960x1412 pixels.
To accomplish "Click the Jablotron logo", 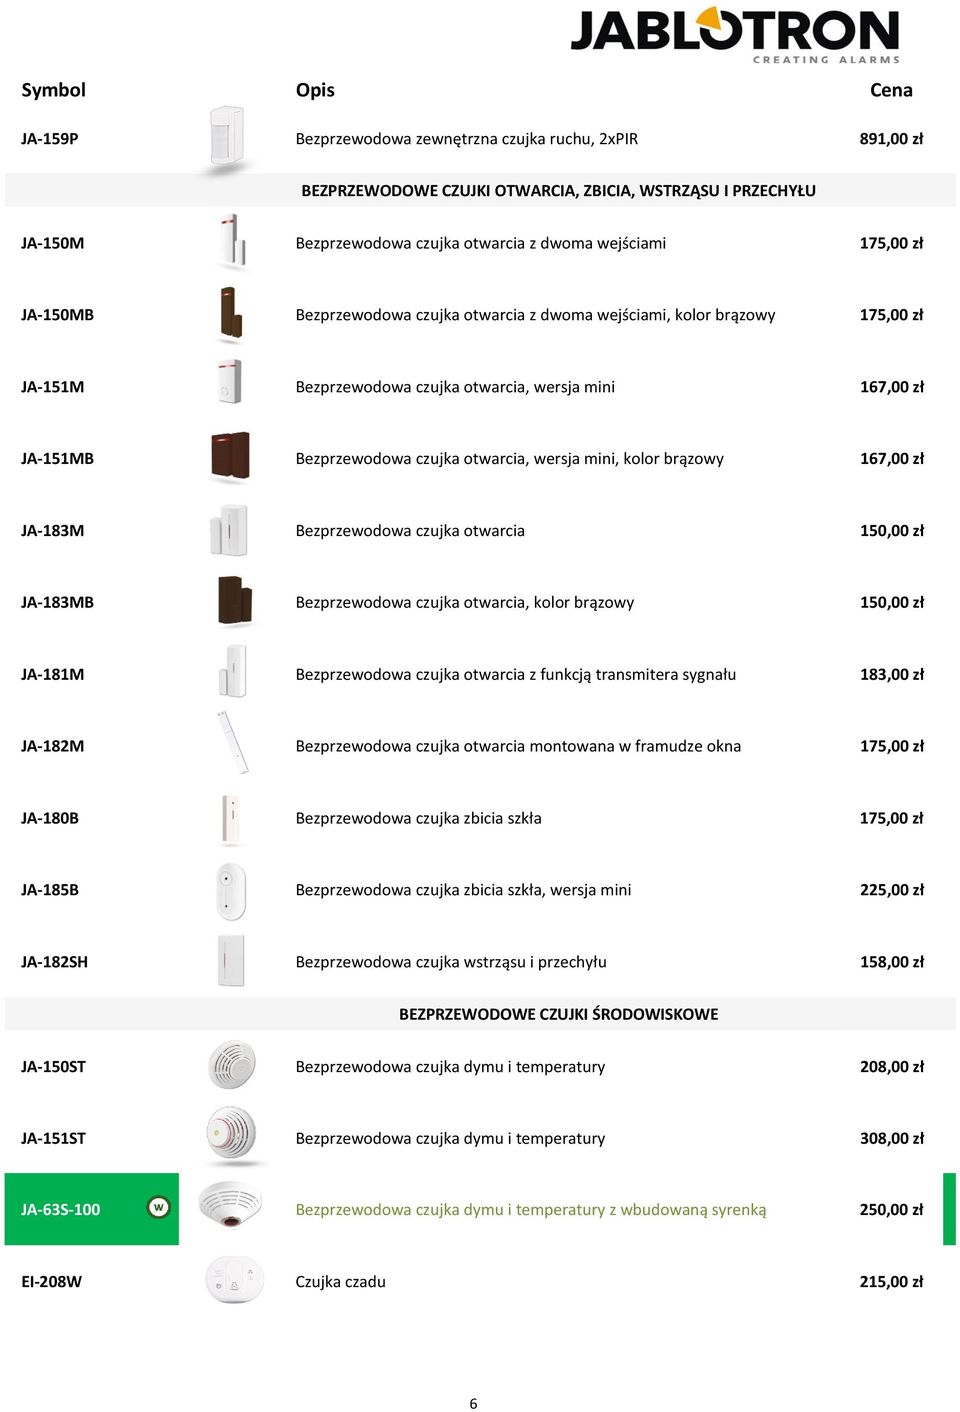I will pyautogui.click(x=735, y=35).
